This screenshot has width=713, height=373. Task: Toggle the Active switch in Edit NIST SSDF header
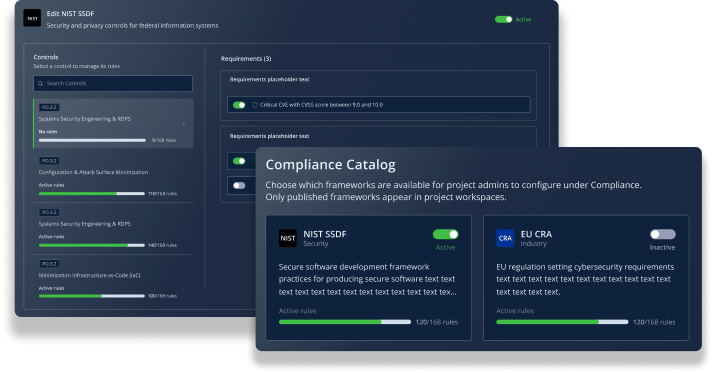(x=503, y=20)
